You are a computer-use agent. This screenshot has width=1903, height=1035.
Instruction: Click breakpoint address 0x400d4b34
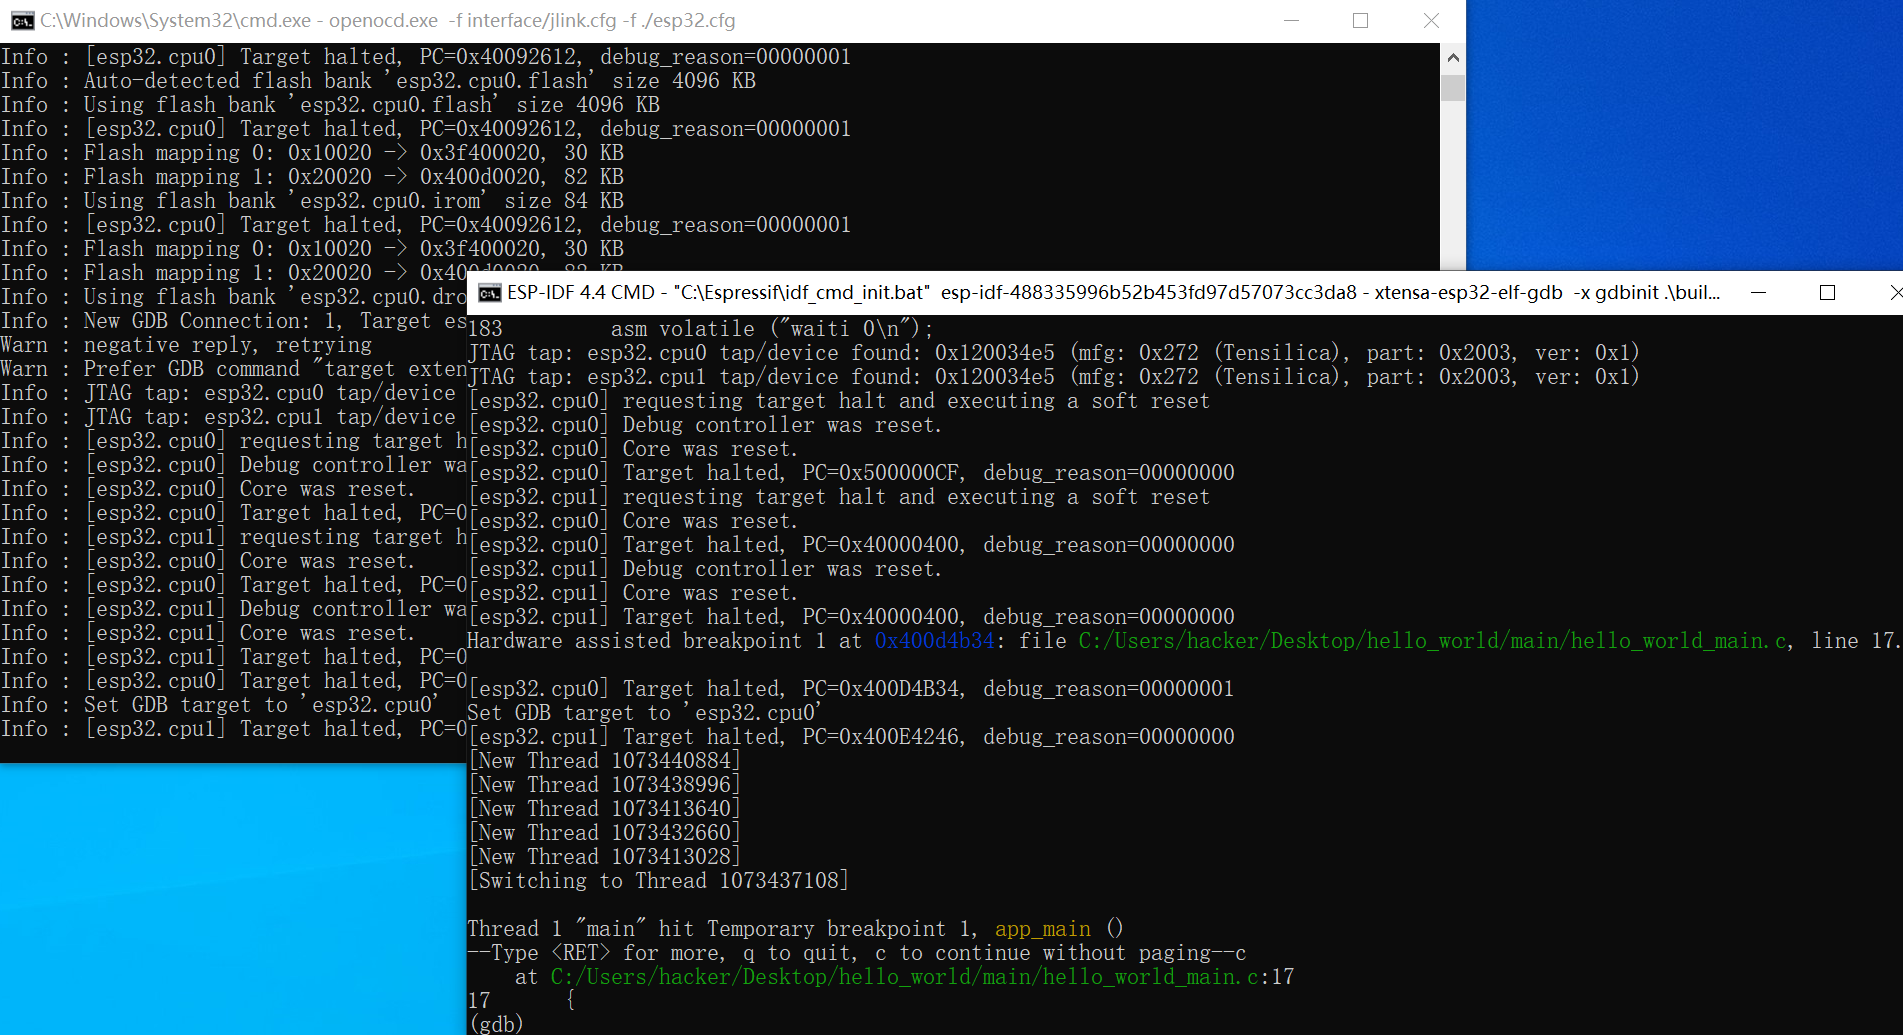pos(934,641)
